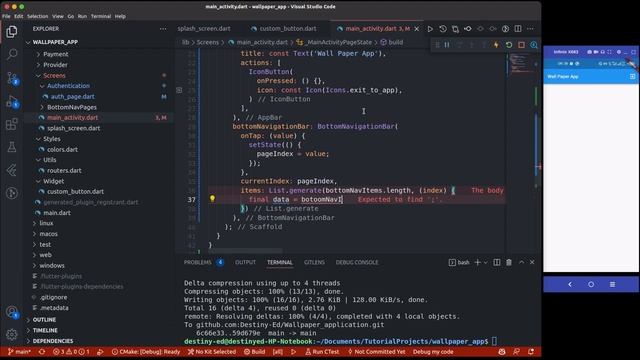
Task: Open the File menu
Action: (x=6, y=16)
